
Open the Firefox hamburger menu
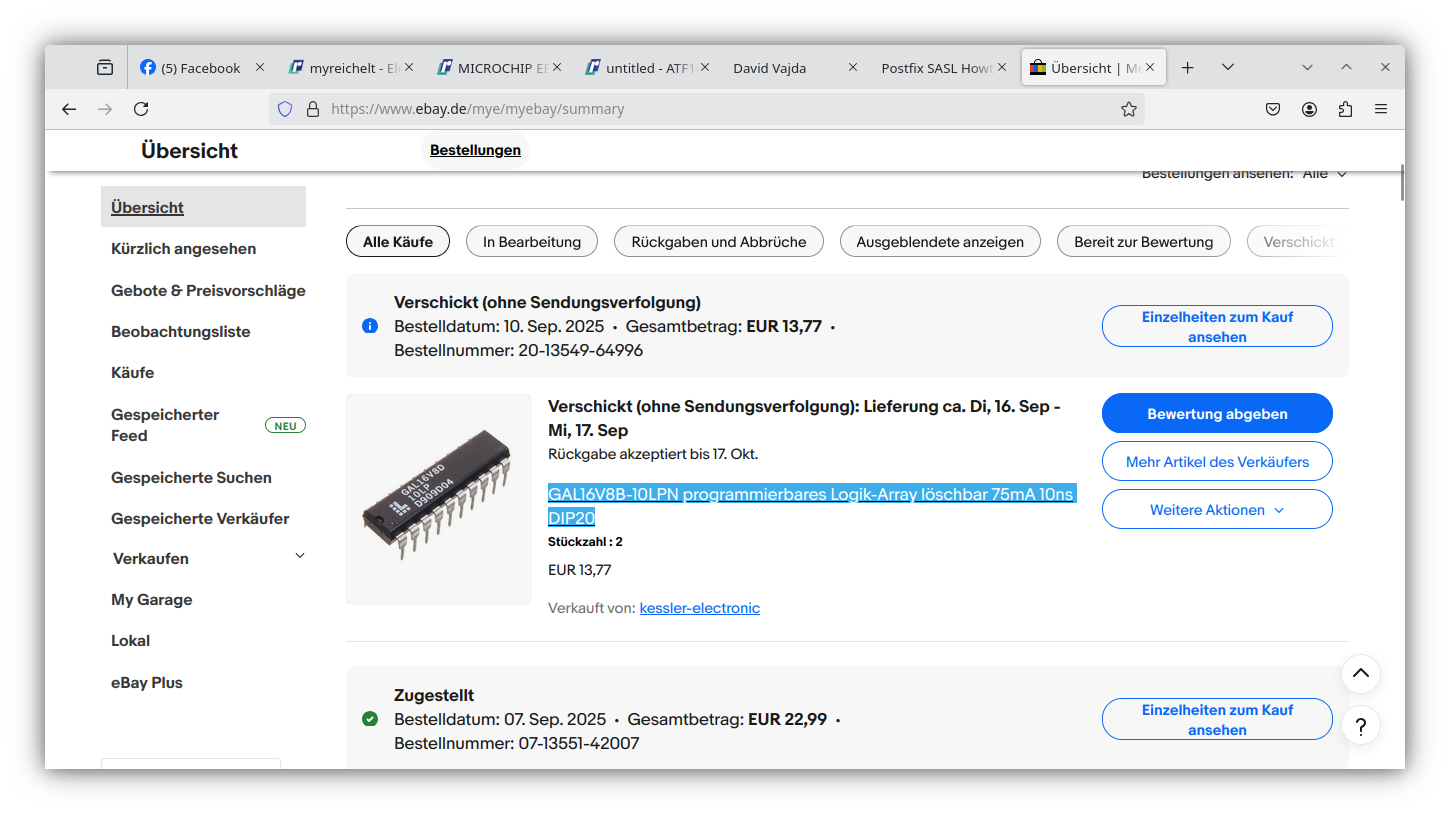[1381, 109]
